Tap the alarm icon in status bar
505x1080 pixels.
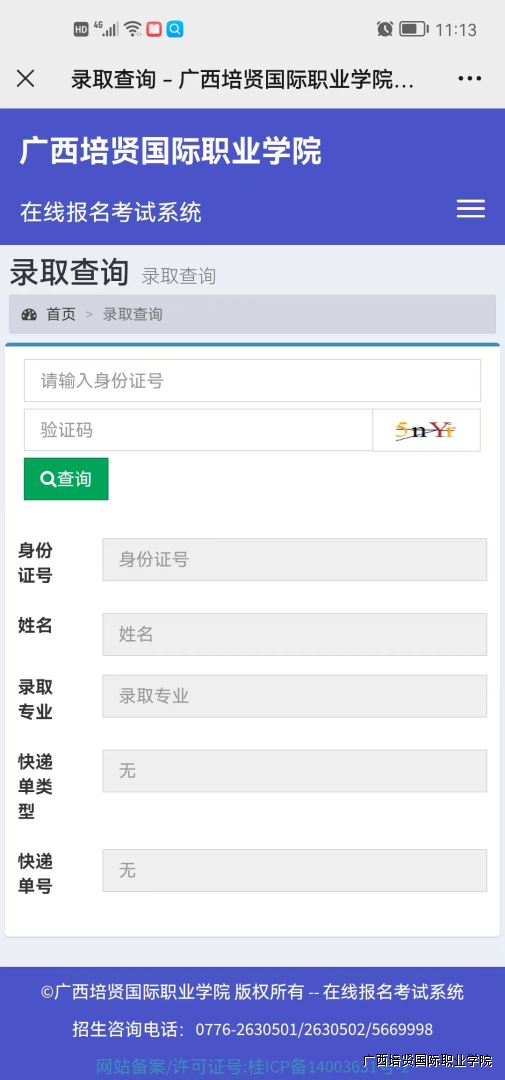point(384,29)
